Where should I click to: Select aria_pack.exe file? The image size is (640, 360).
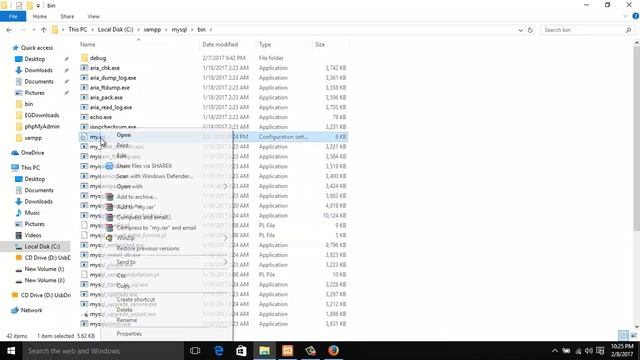tap(106, 98)
